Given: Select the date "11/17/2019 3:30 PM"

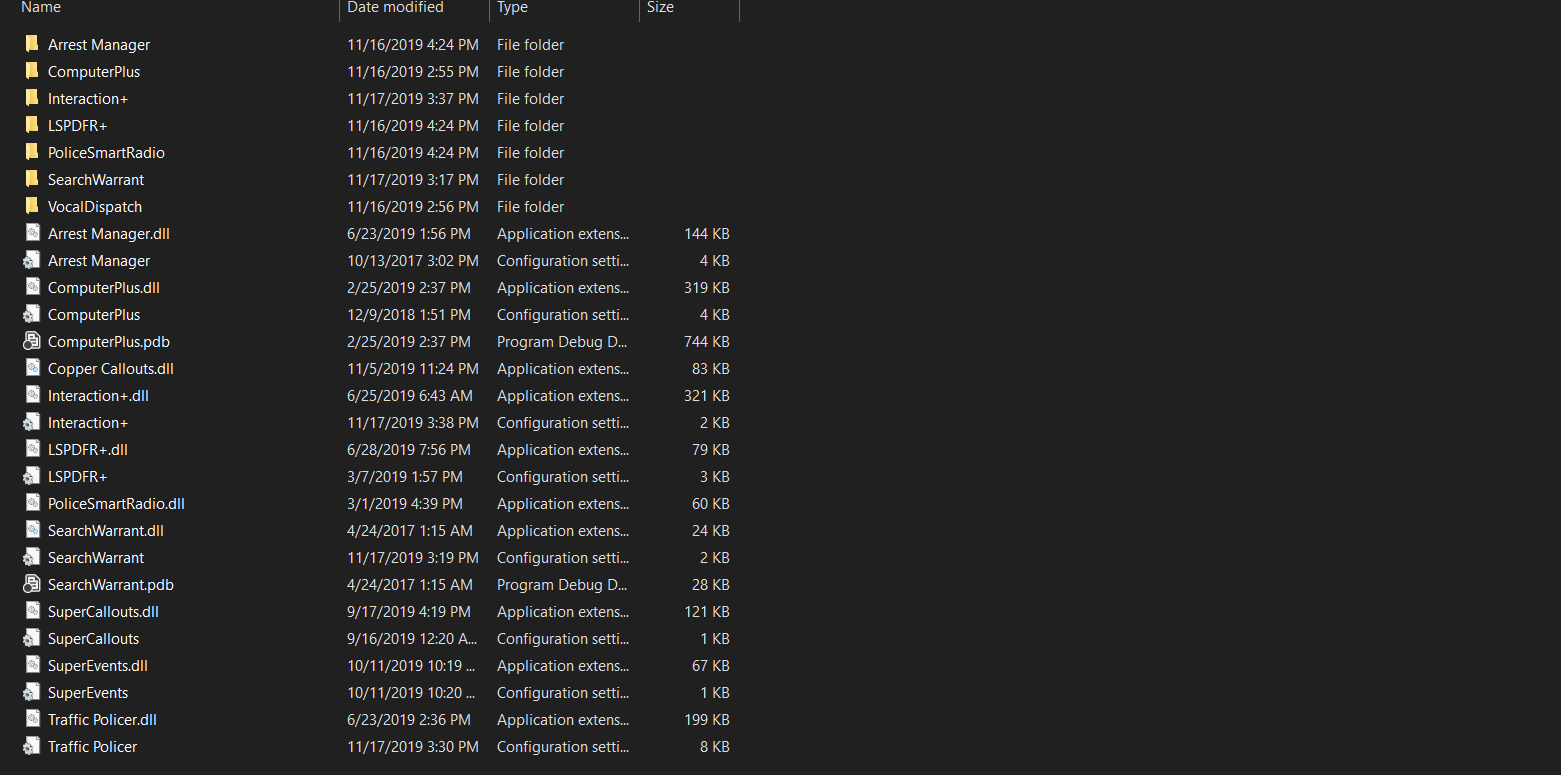Looking at the screenshot, I should coord(413,746).
